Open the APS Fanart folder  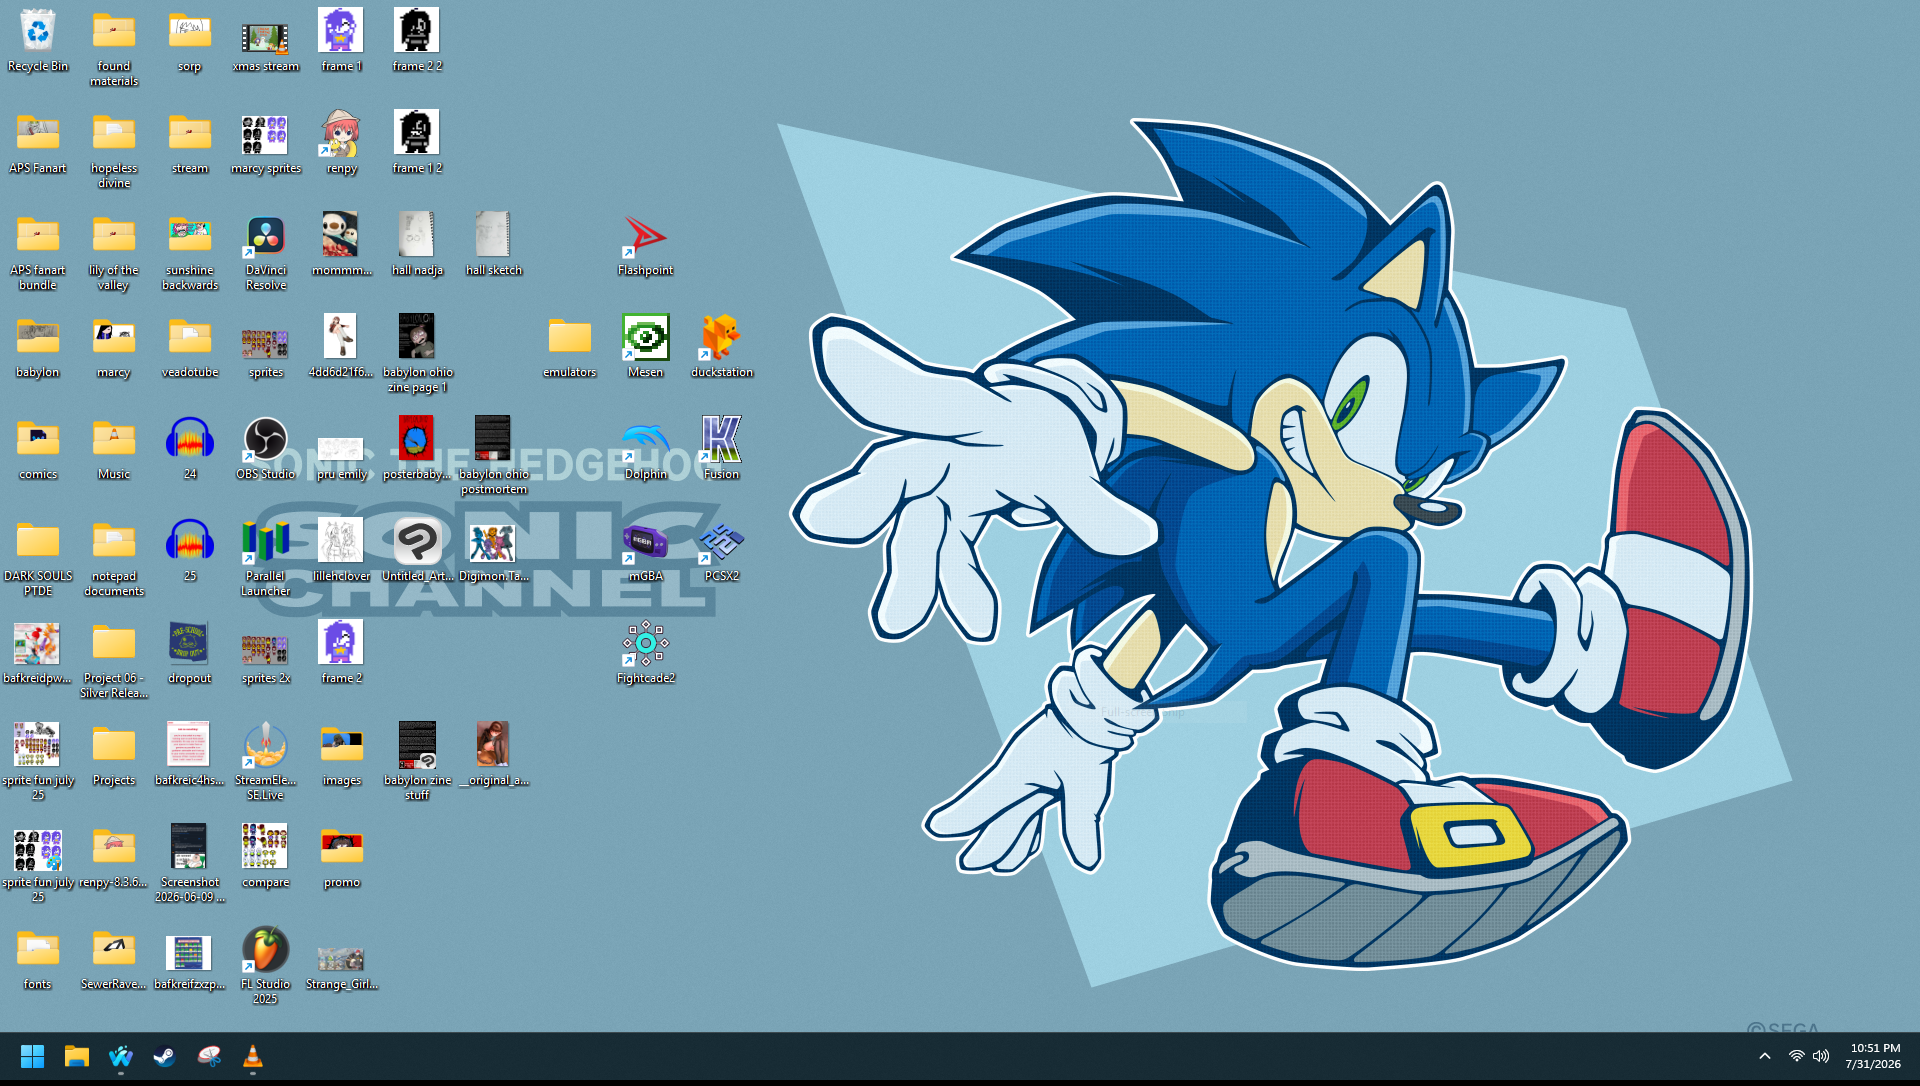click(x=38, y=142)
